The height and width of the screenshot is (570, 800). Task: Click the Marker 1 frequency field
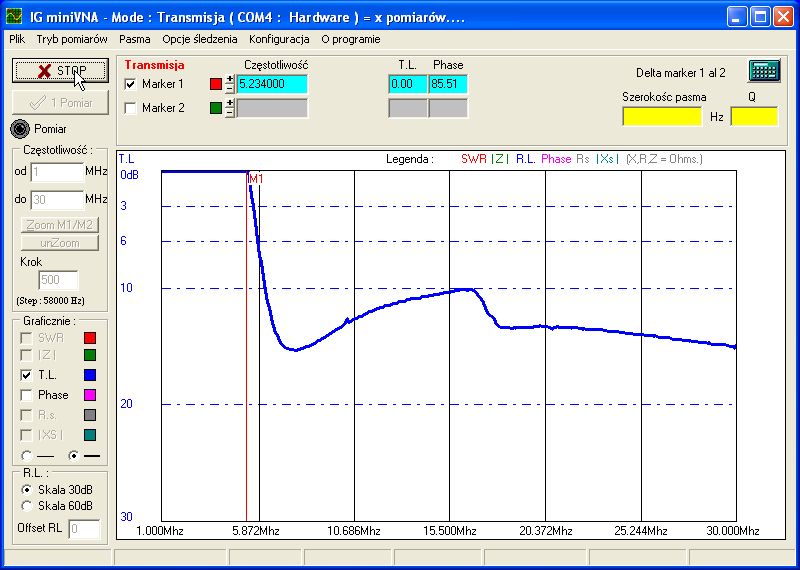[272, 84]
